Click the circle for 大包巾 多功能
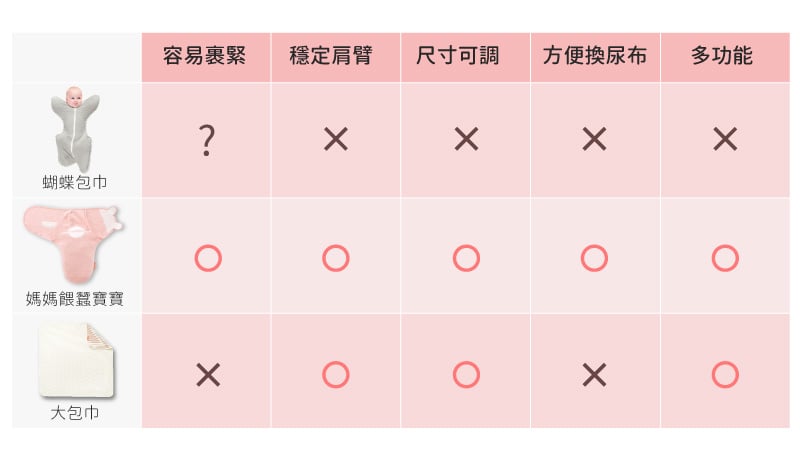800x460 pixels. (x=725, y=375)
